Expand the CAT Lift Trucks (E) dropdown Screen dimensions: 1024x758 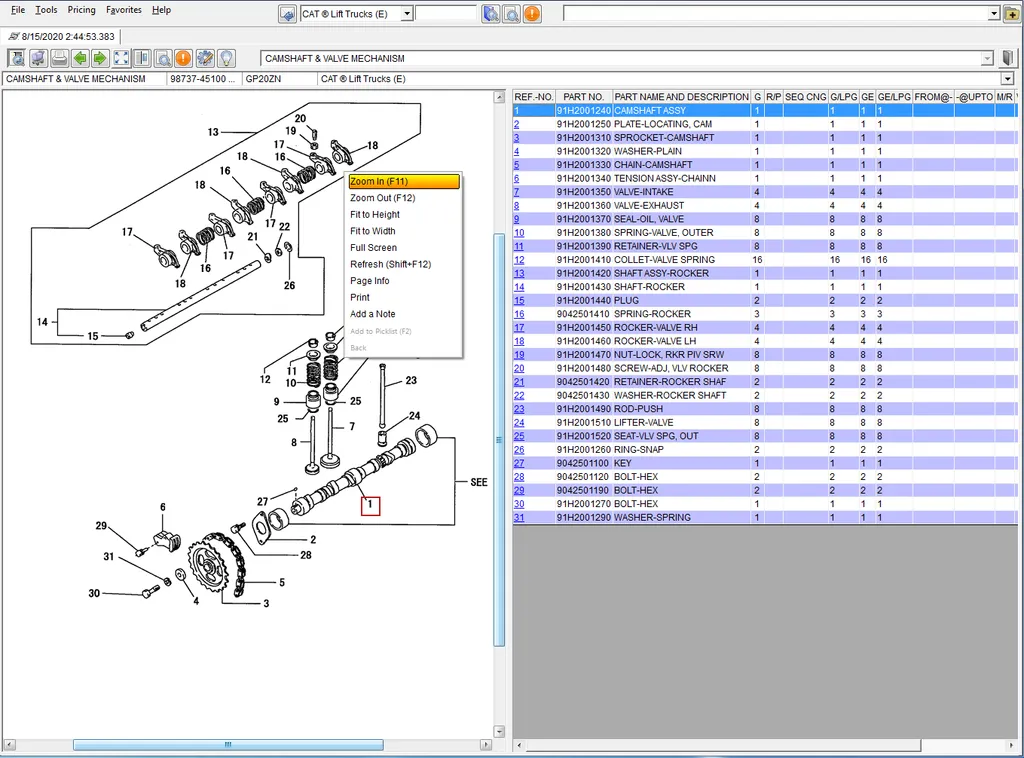(406, 14)
